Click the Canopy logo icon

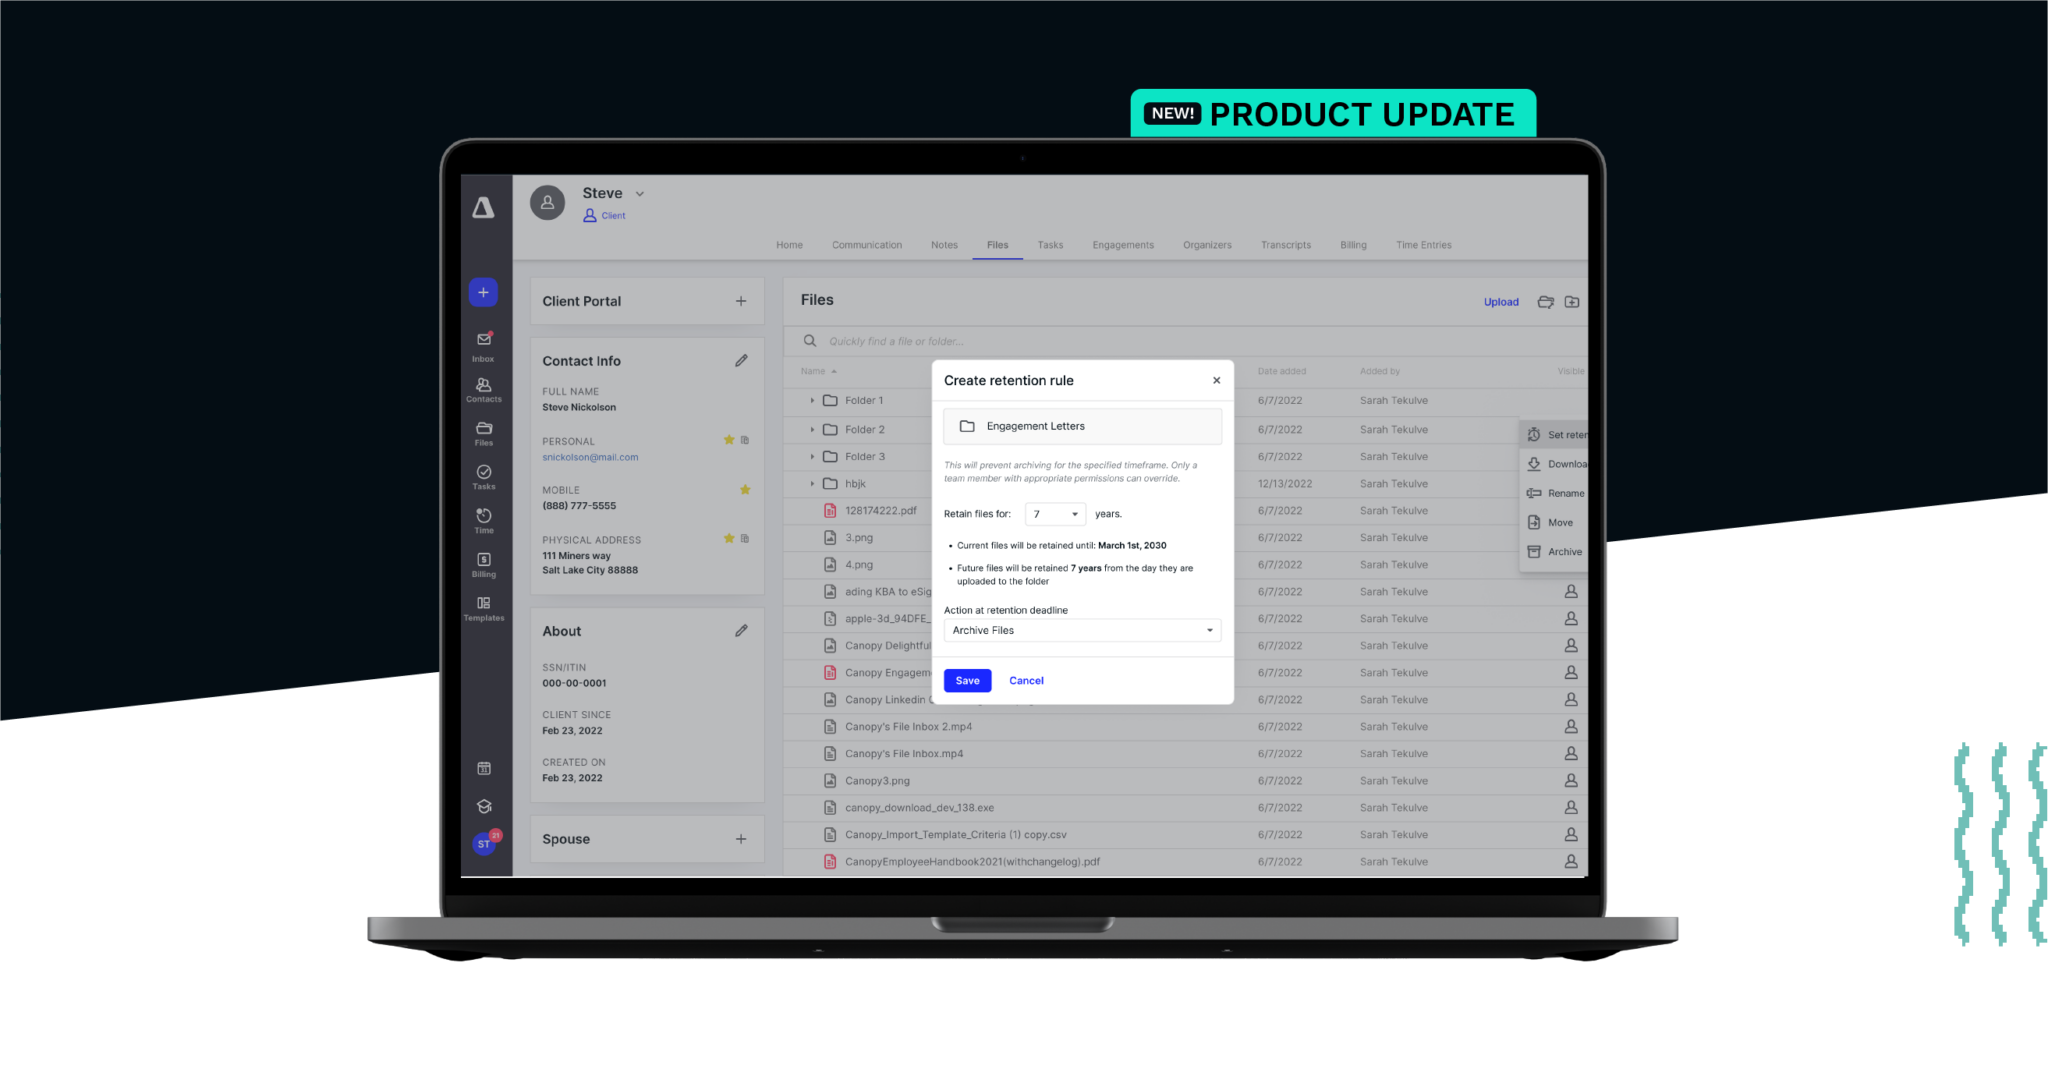pos(483,208)
